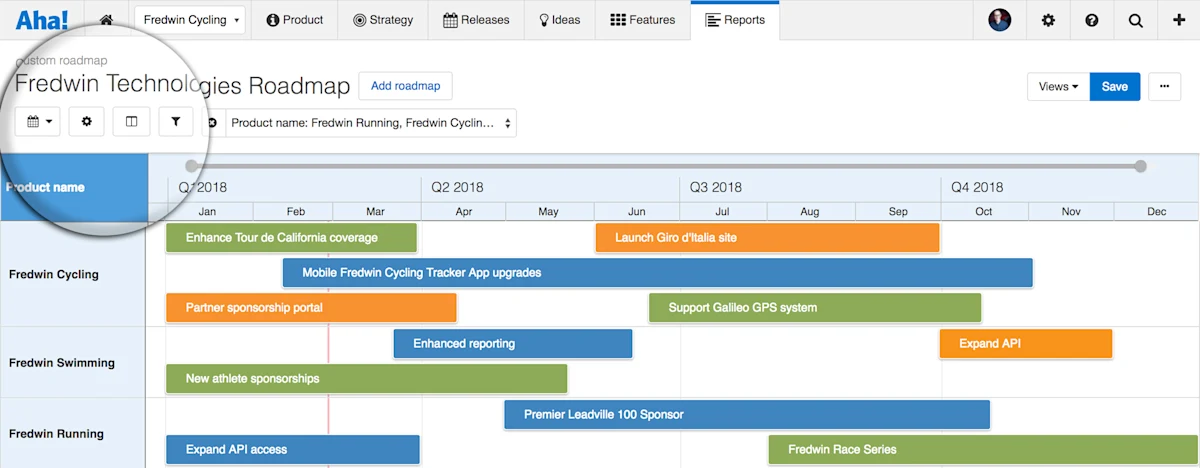The image size is (1200, 468).
Task: Expand the Product name filter selector
Action: point(371,123)
